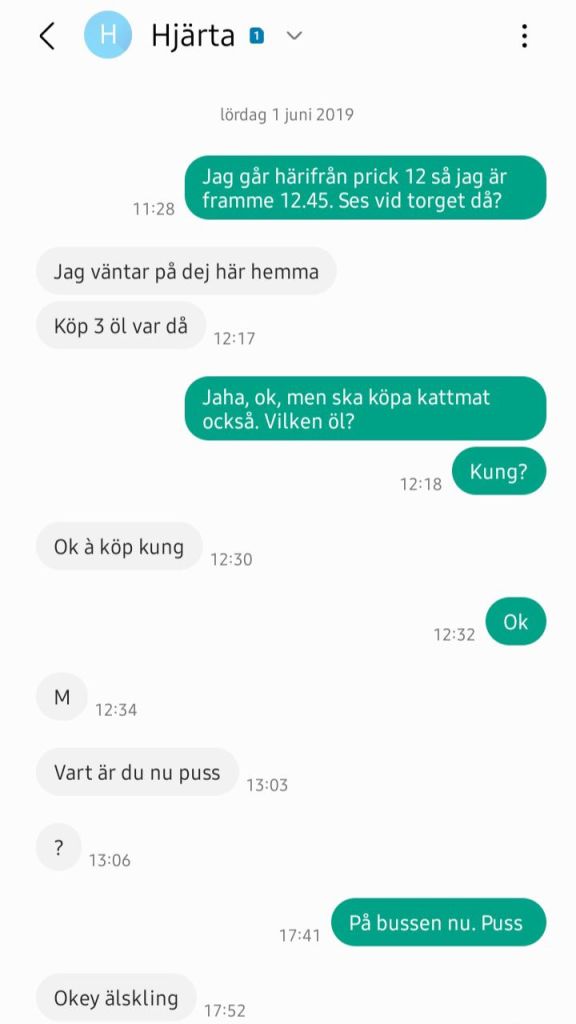Select the single 'M' message bubble

61,697
